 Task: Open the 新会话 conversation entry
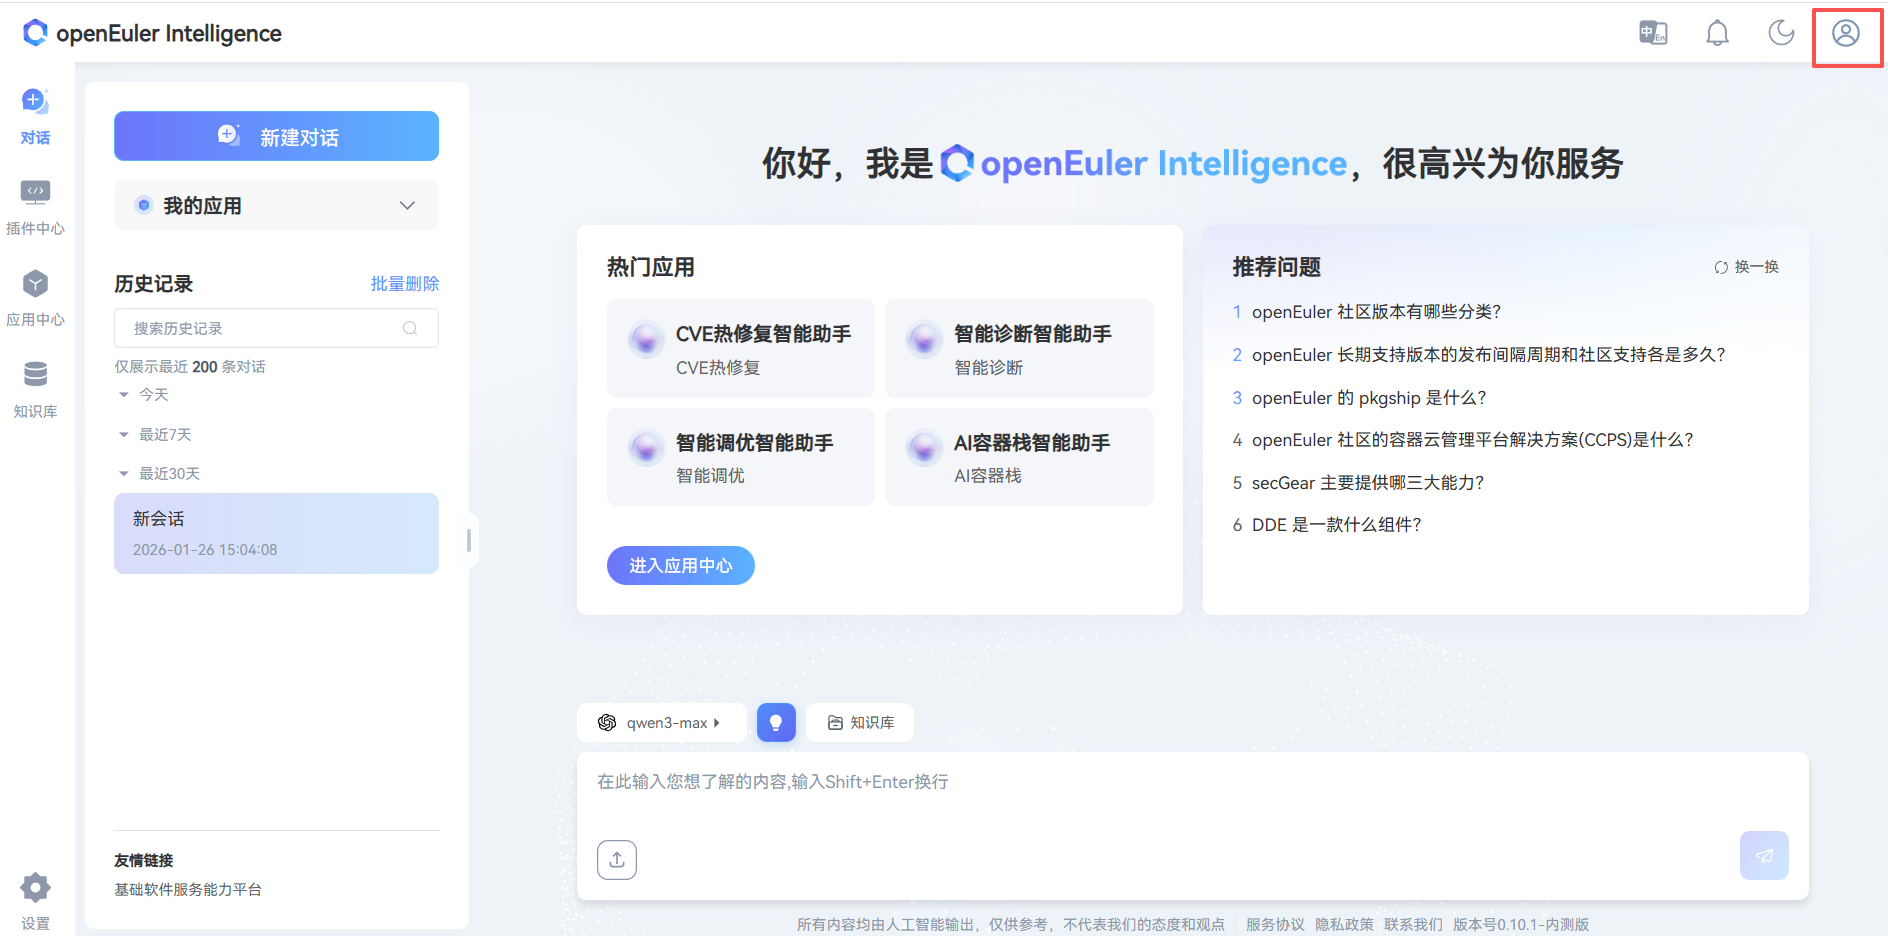[x=276, y=533]
